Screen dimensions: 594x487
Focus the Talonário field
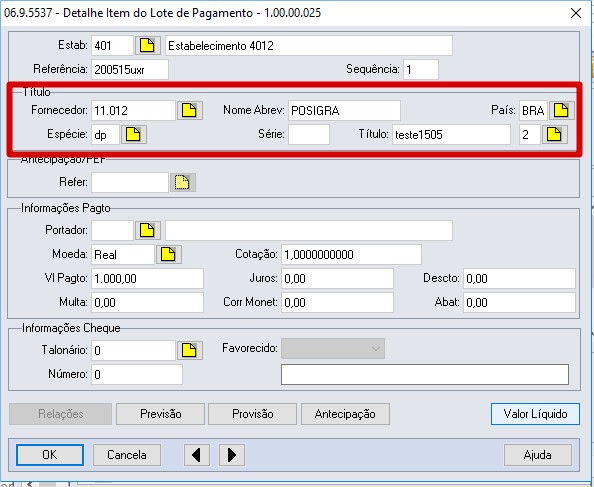coord(133,350)
